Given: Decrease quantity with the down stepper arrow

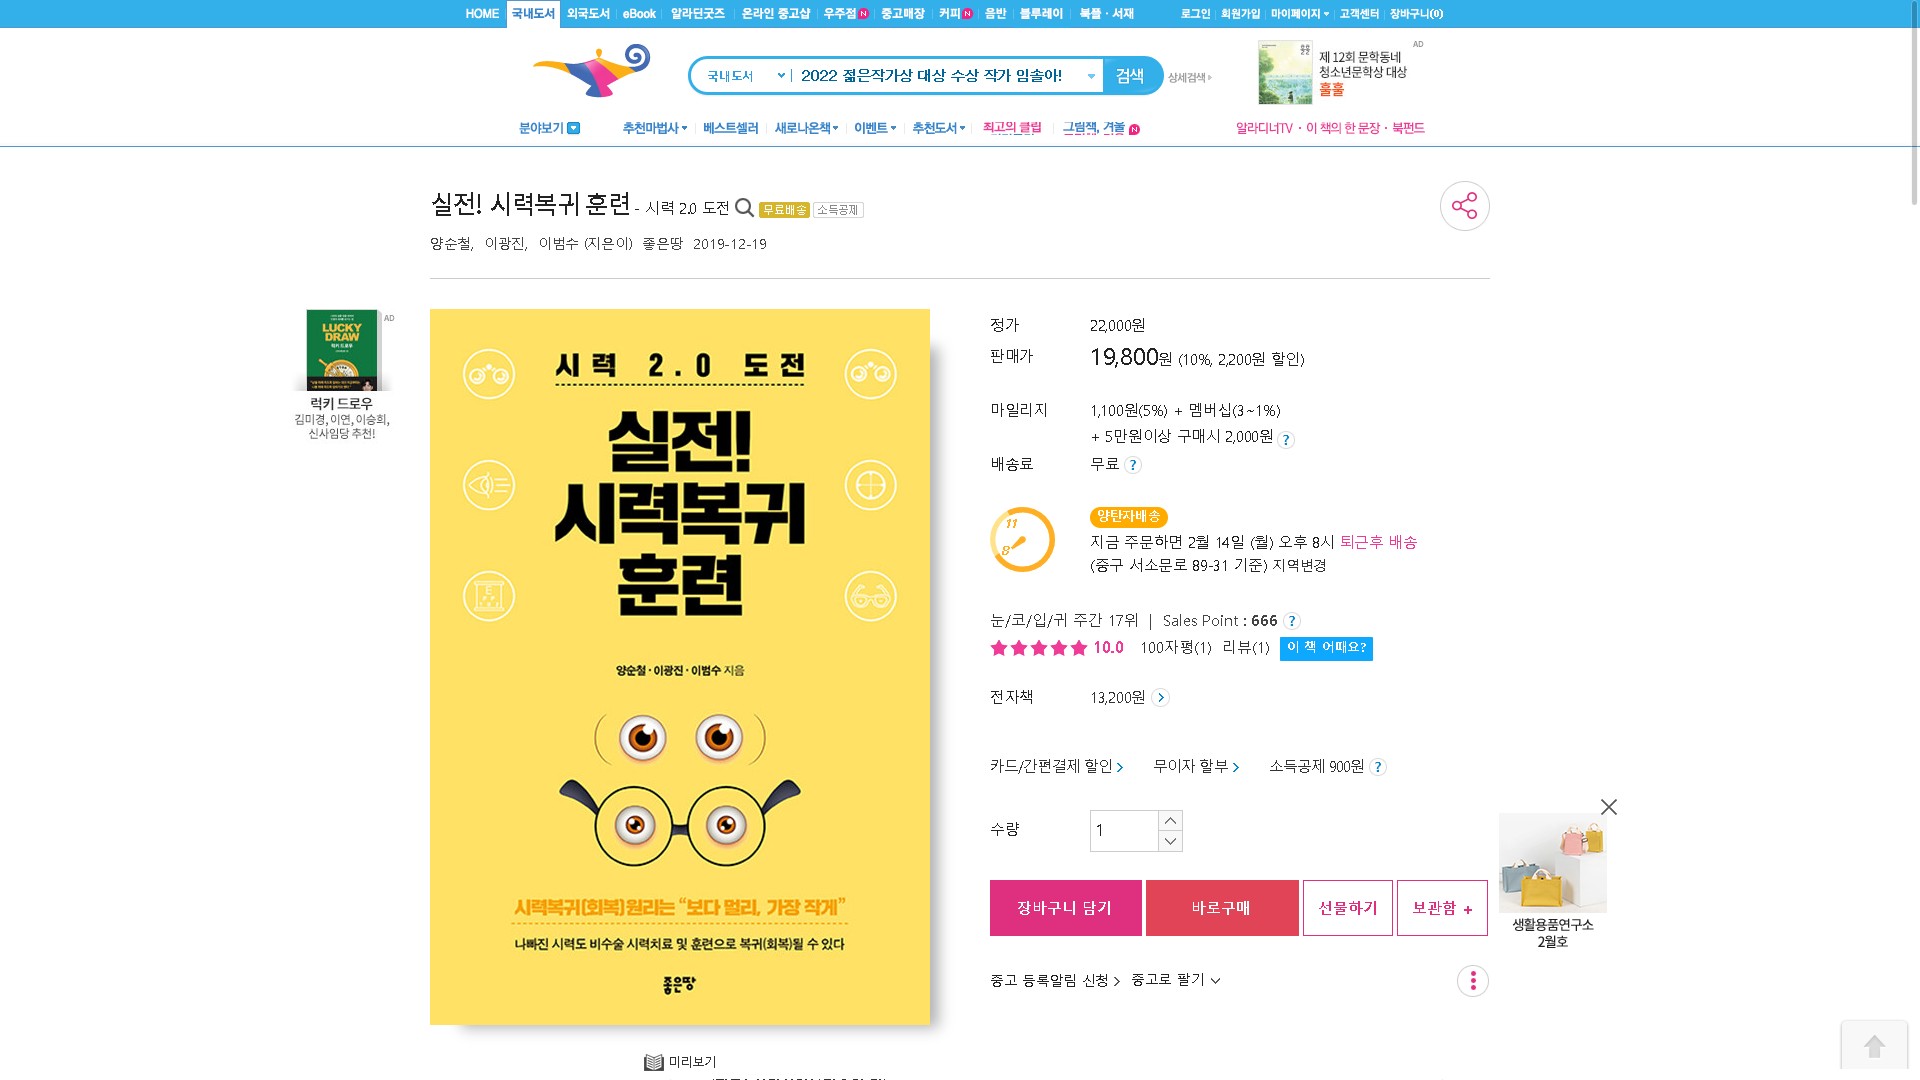Looking at the screenshot, I should pyautogui.click(x=1170, y=841).
